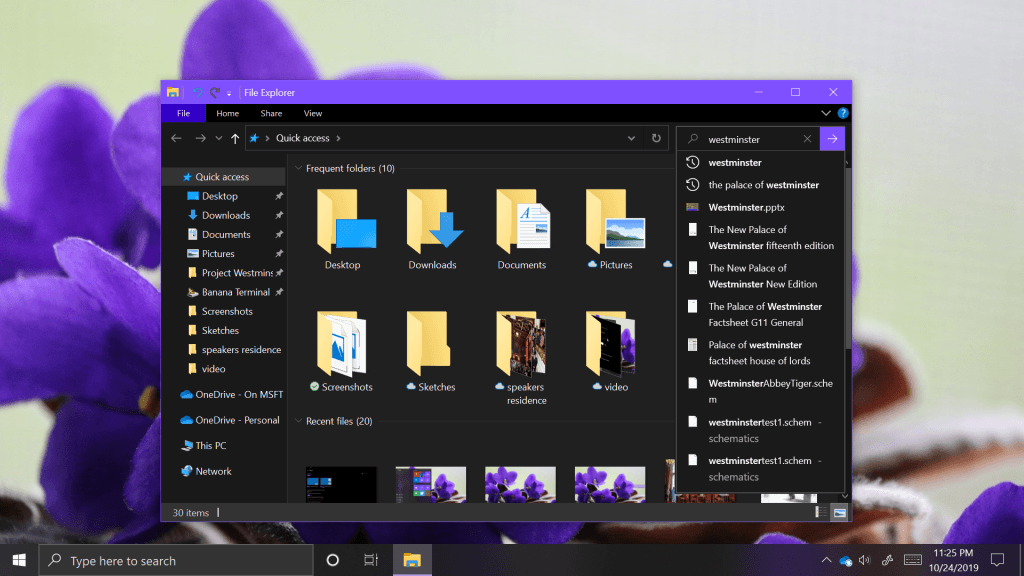Select OneDrive - On MSFT
Image resolution: width=1024 pixels, height=576 pixels.
click(238, 394)
